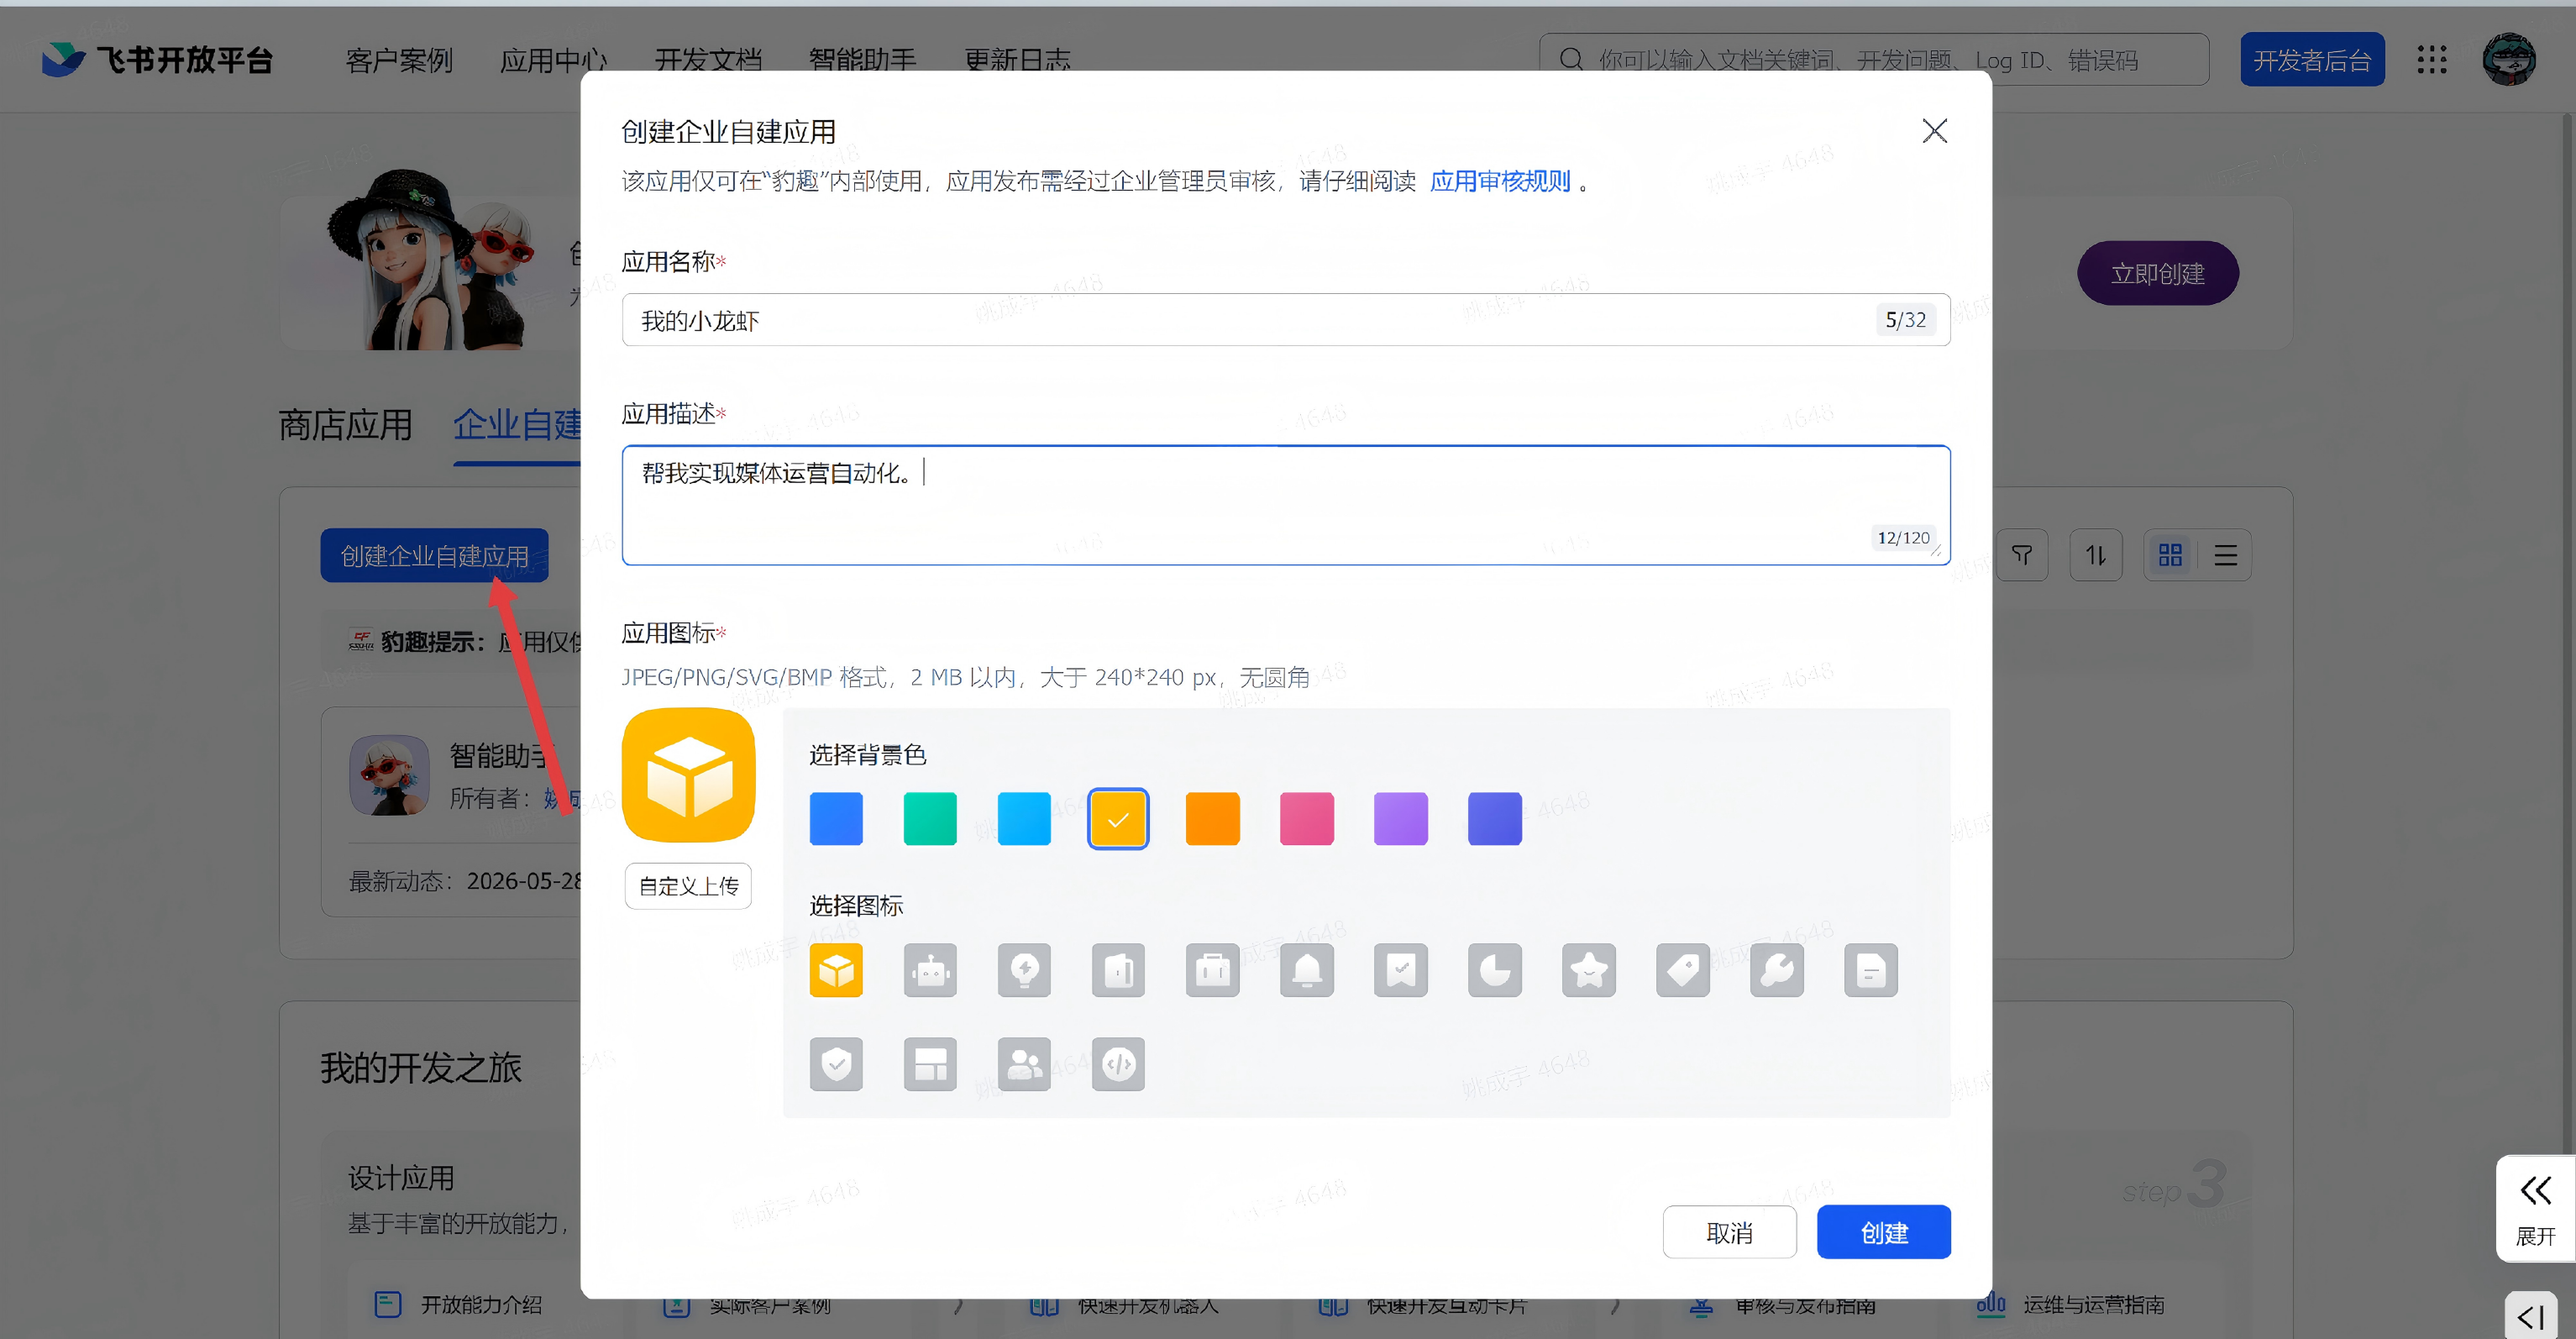Click the large yellow app icon preview
Viewport: 2576px width, 1339px height.
click(x=688, y=775)
